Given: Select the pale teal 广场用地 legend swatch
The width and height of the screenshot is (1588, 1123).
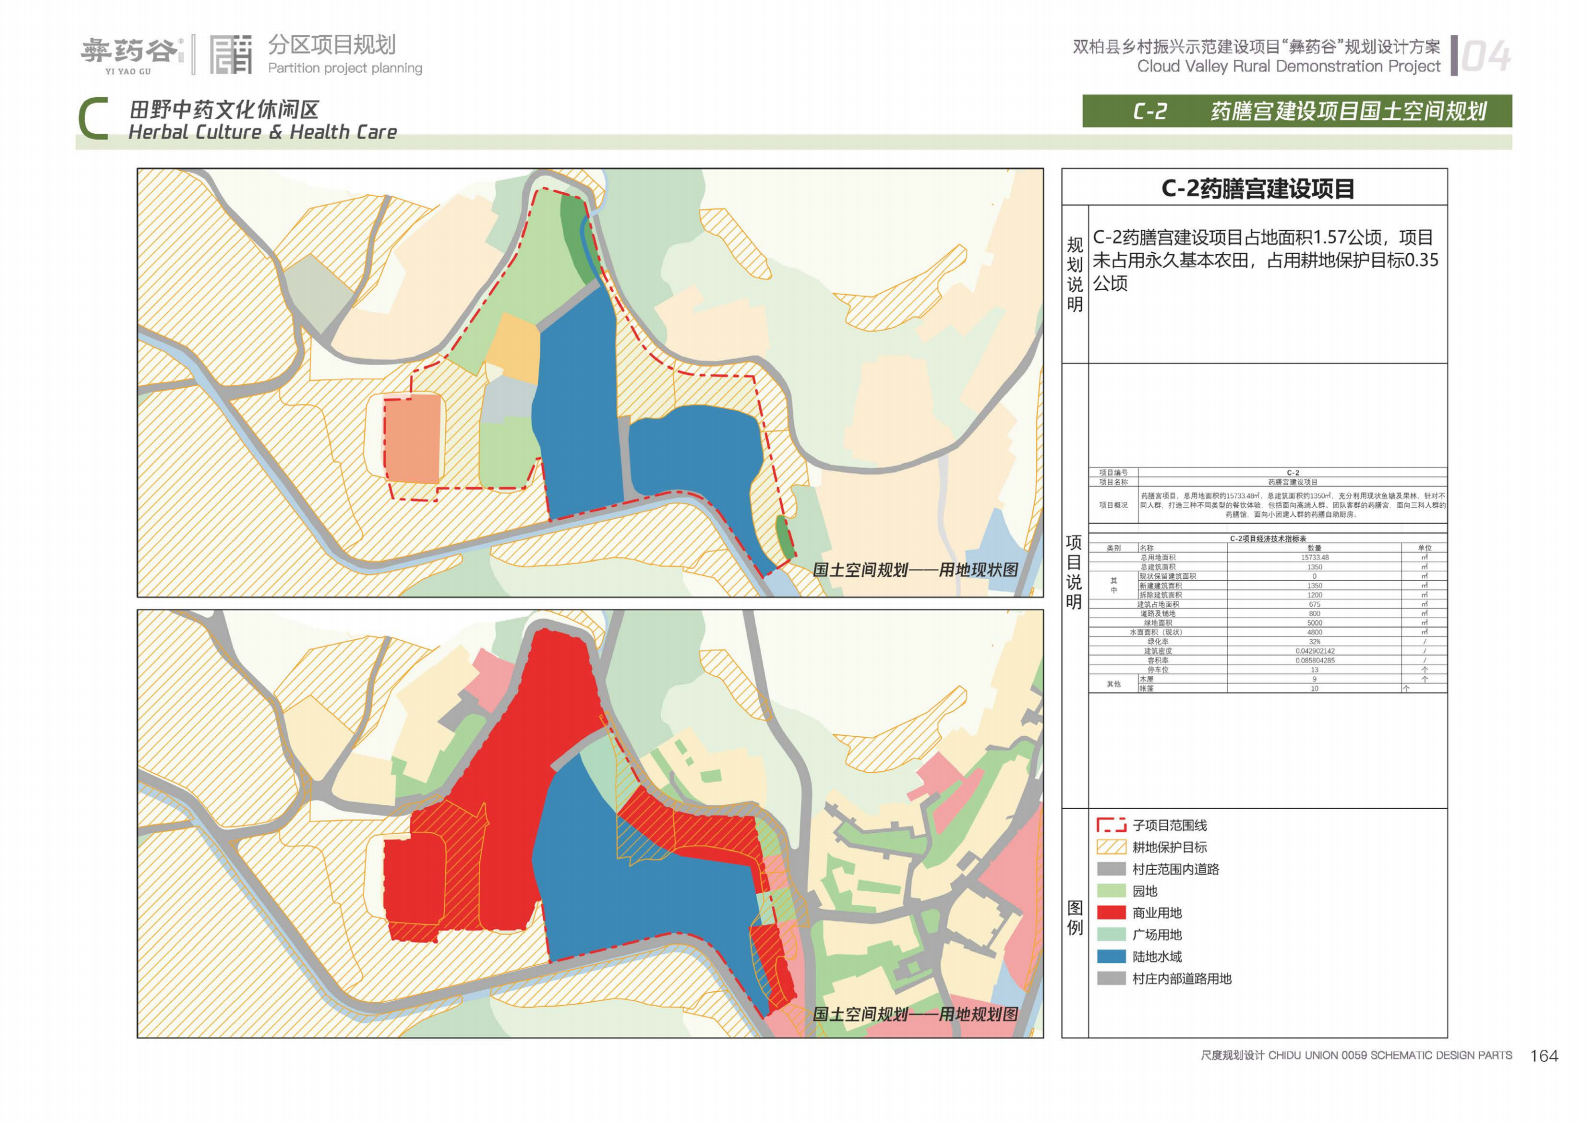Looking at the screenshot, I should tap(1111, 934).
